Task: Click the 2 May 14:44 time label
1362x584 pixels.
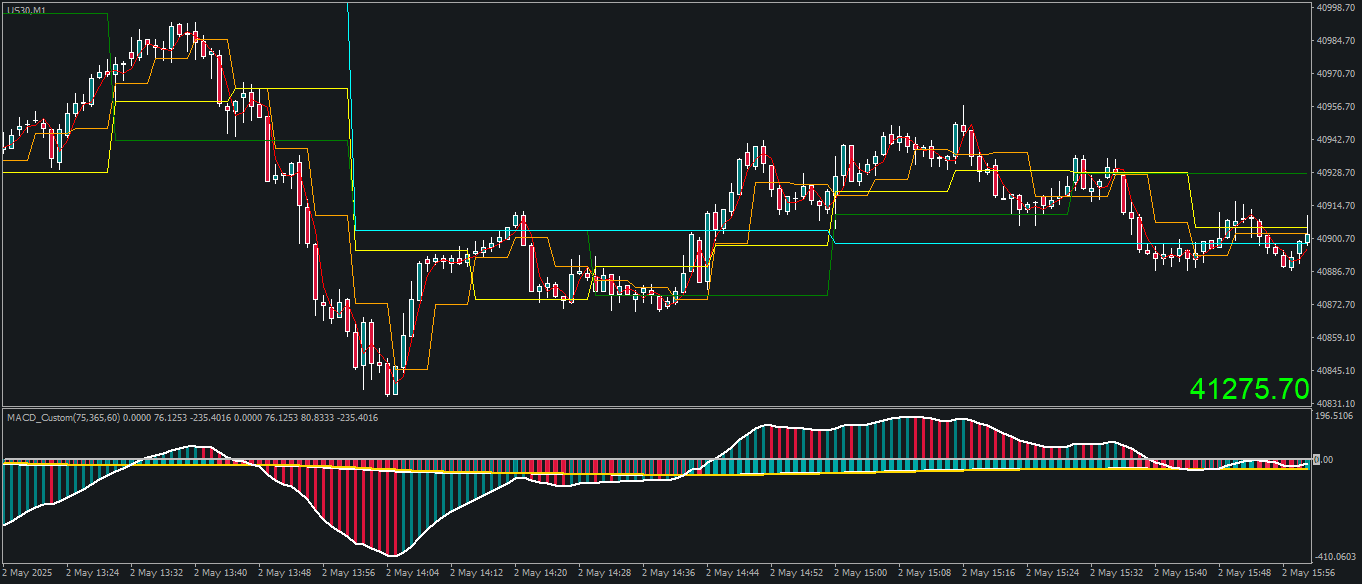Action: (x=732, y=573)
